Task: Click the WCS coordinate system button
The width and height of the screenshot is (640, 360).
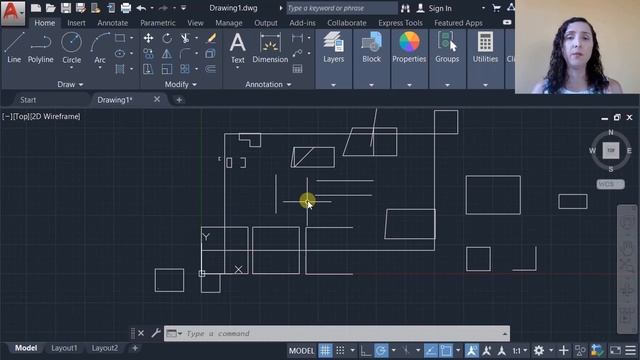Action: 610,184
